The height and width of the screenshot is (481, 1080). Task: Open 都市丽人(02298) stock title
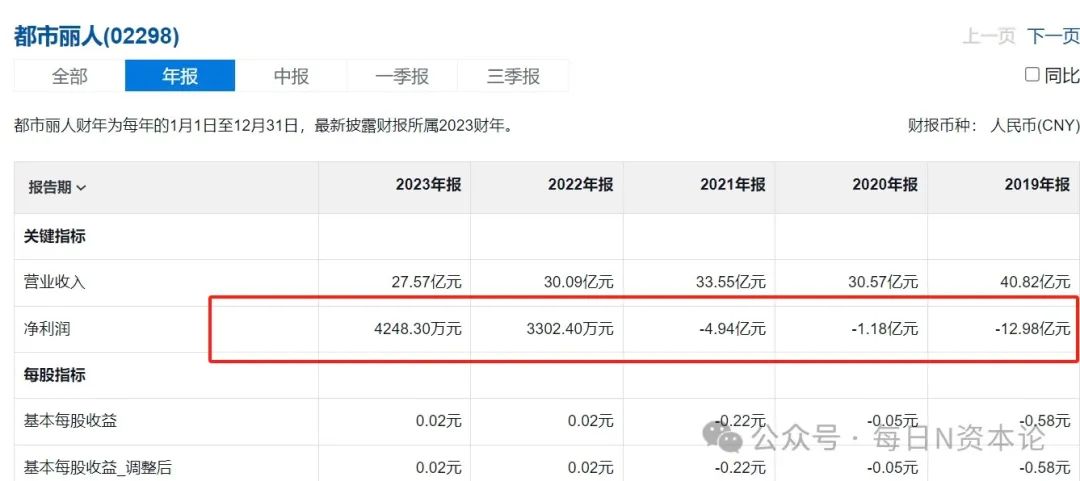point(96,36)
